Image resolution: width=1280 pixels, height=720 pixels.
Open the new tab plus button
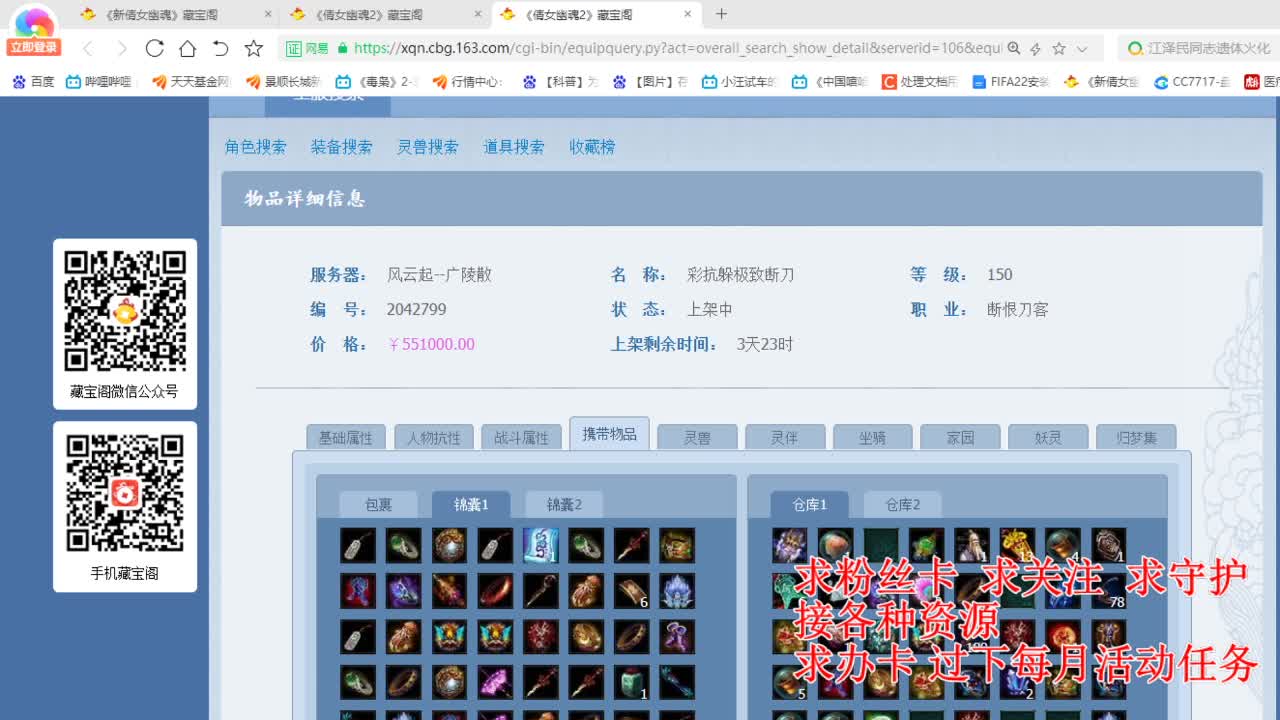coord(721,14)
